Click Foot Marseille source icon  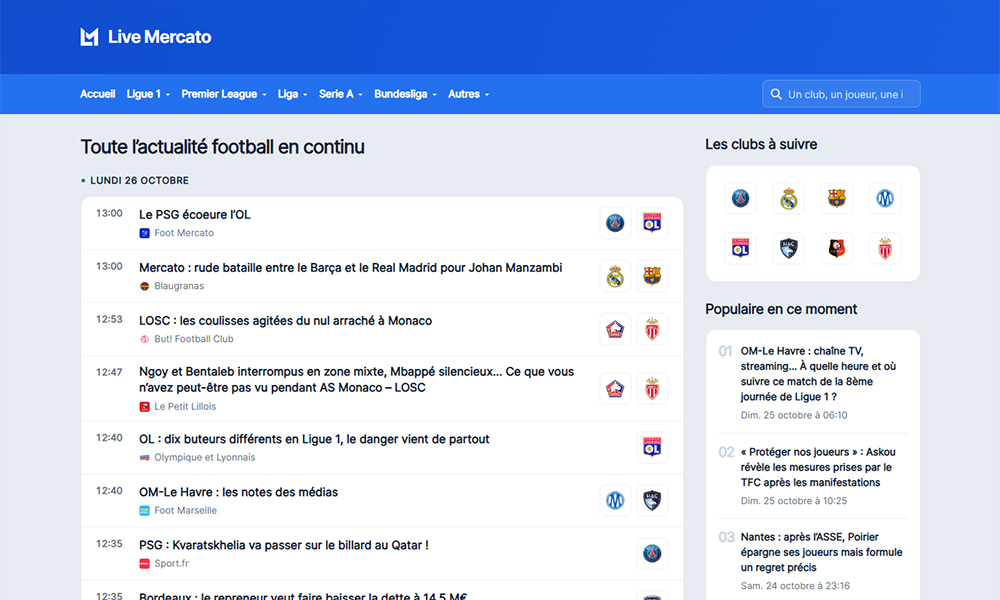[x=145, y=511]
